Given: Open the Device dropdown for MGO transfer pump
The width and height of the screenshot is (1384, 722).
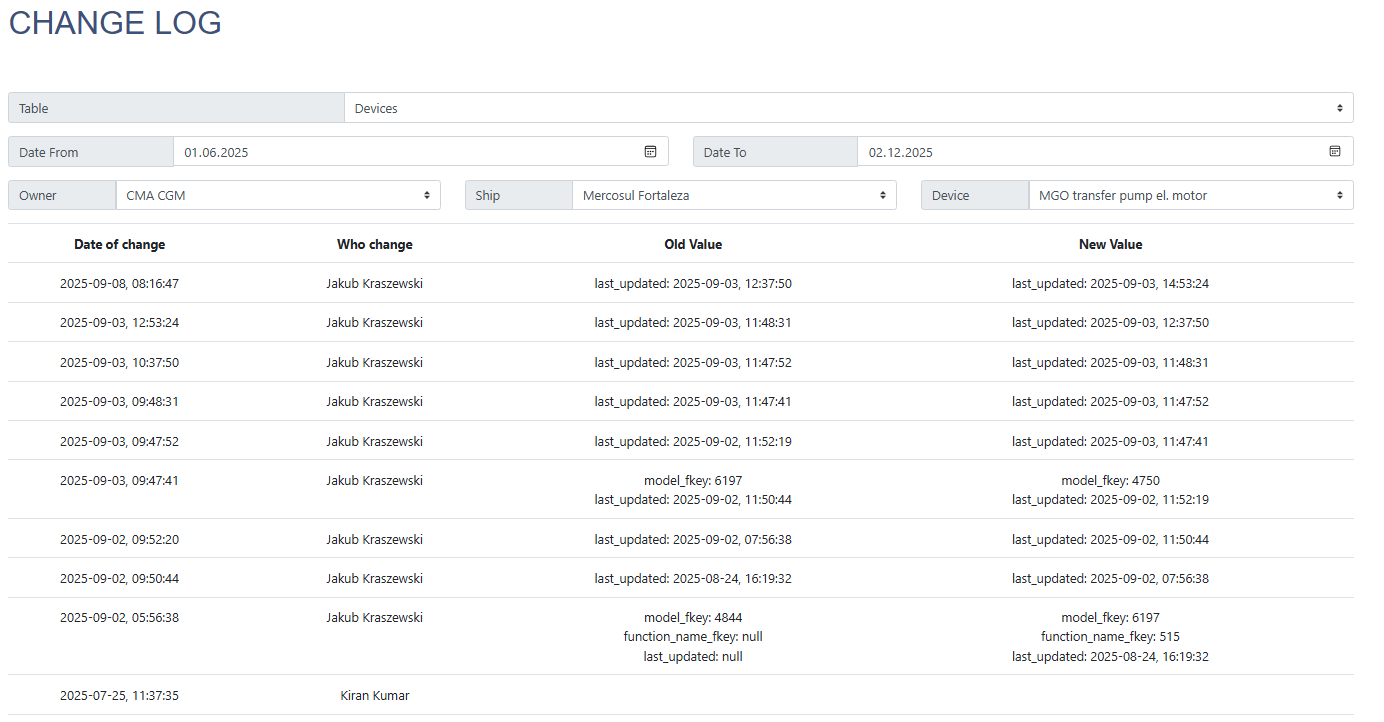Looking at the screenshot, I should tap(1190, 195).
